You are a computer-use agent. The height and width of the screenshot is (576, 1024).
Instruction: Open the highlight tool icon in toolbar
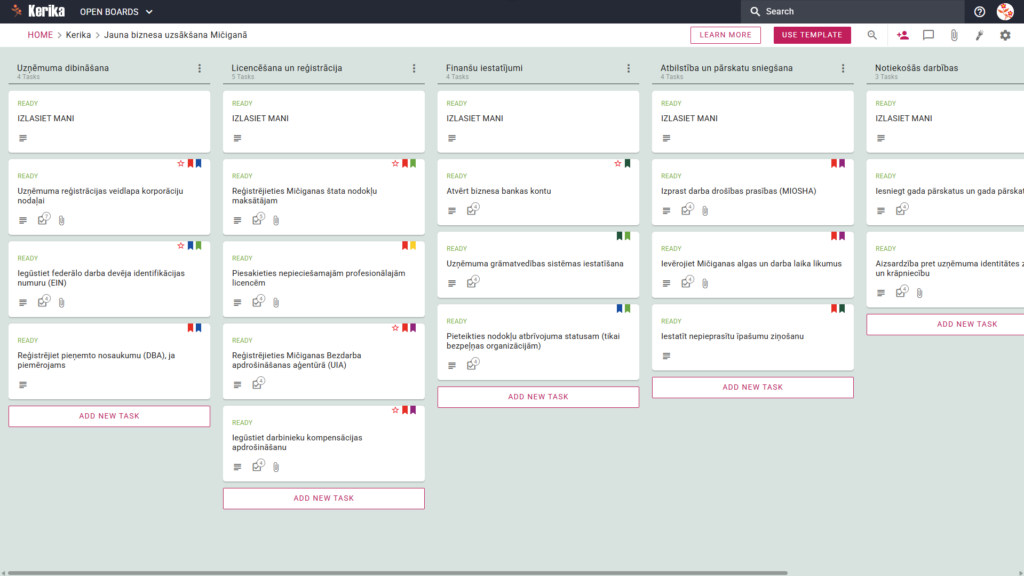(x=980, y=35)
